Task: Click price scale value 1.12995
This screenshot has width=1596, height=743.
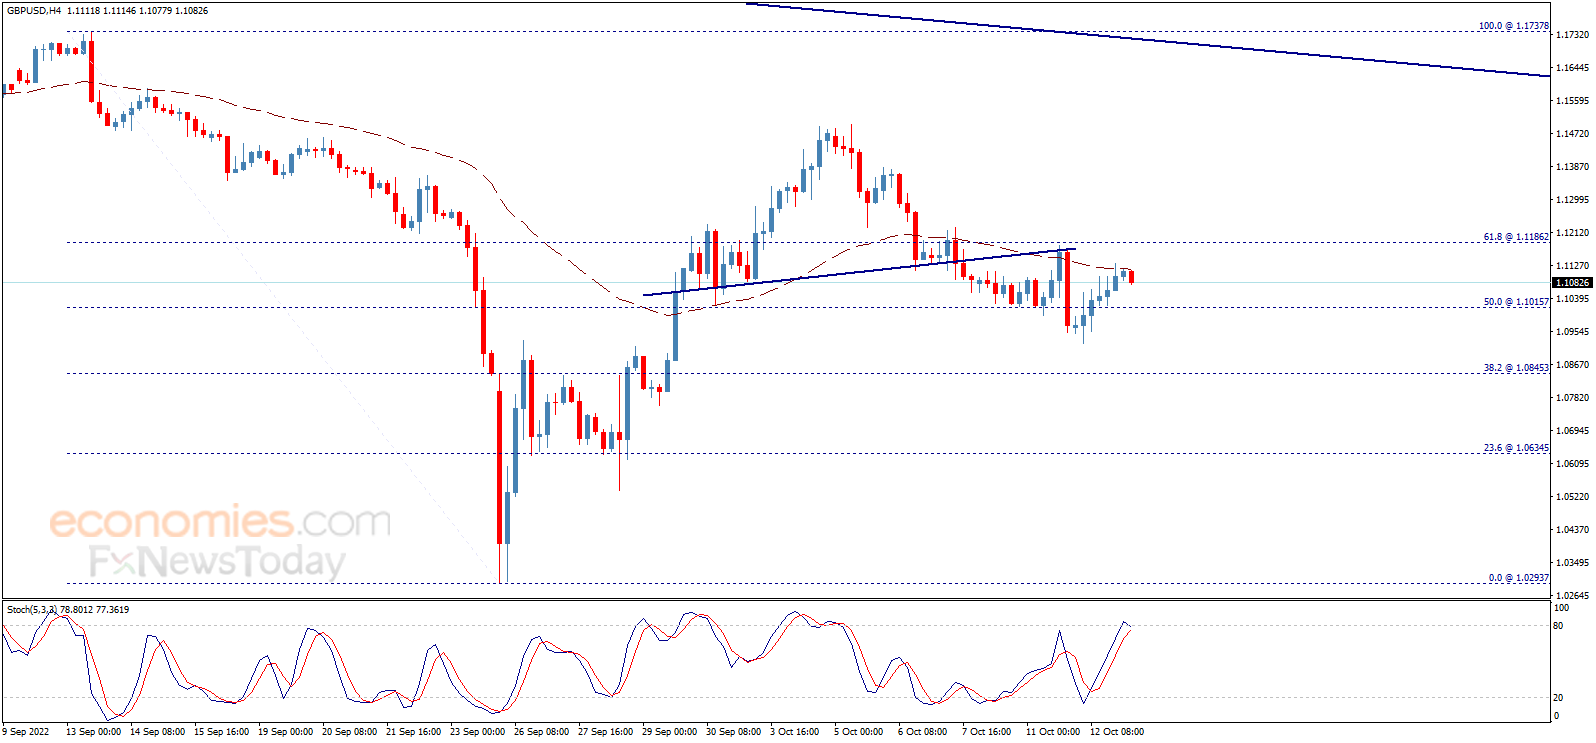Action: click(1573, 200)
